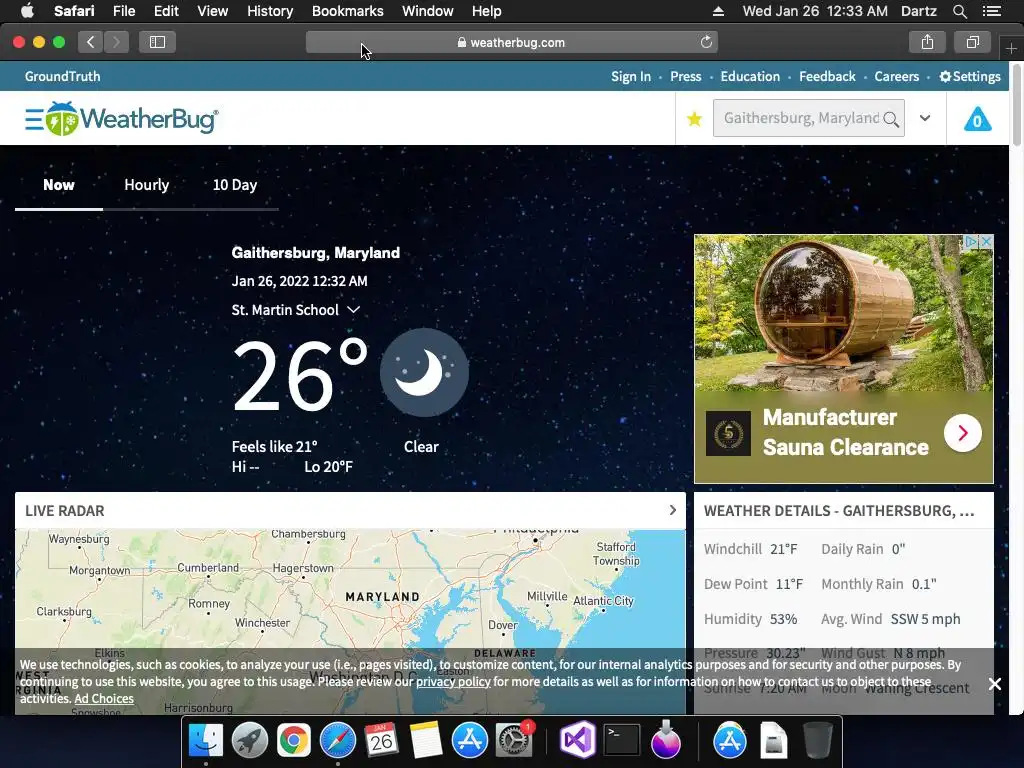
Task: Open Calendar in the Dock
Action: pos(381,740)
